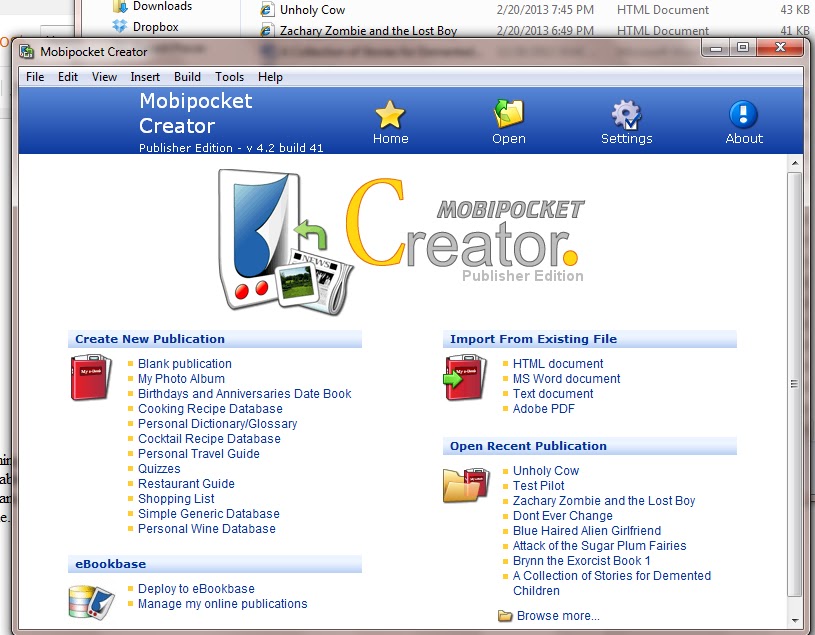
Task: Select Cooking Recipe Database
Action: click(210, 409)
